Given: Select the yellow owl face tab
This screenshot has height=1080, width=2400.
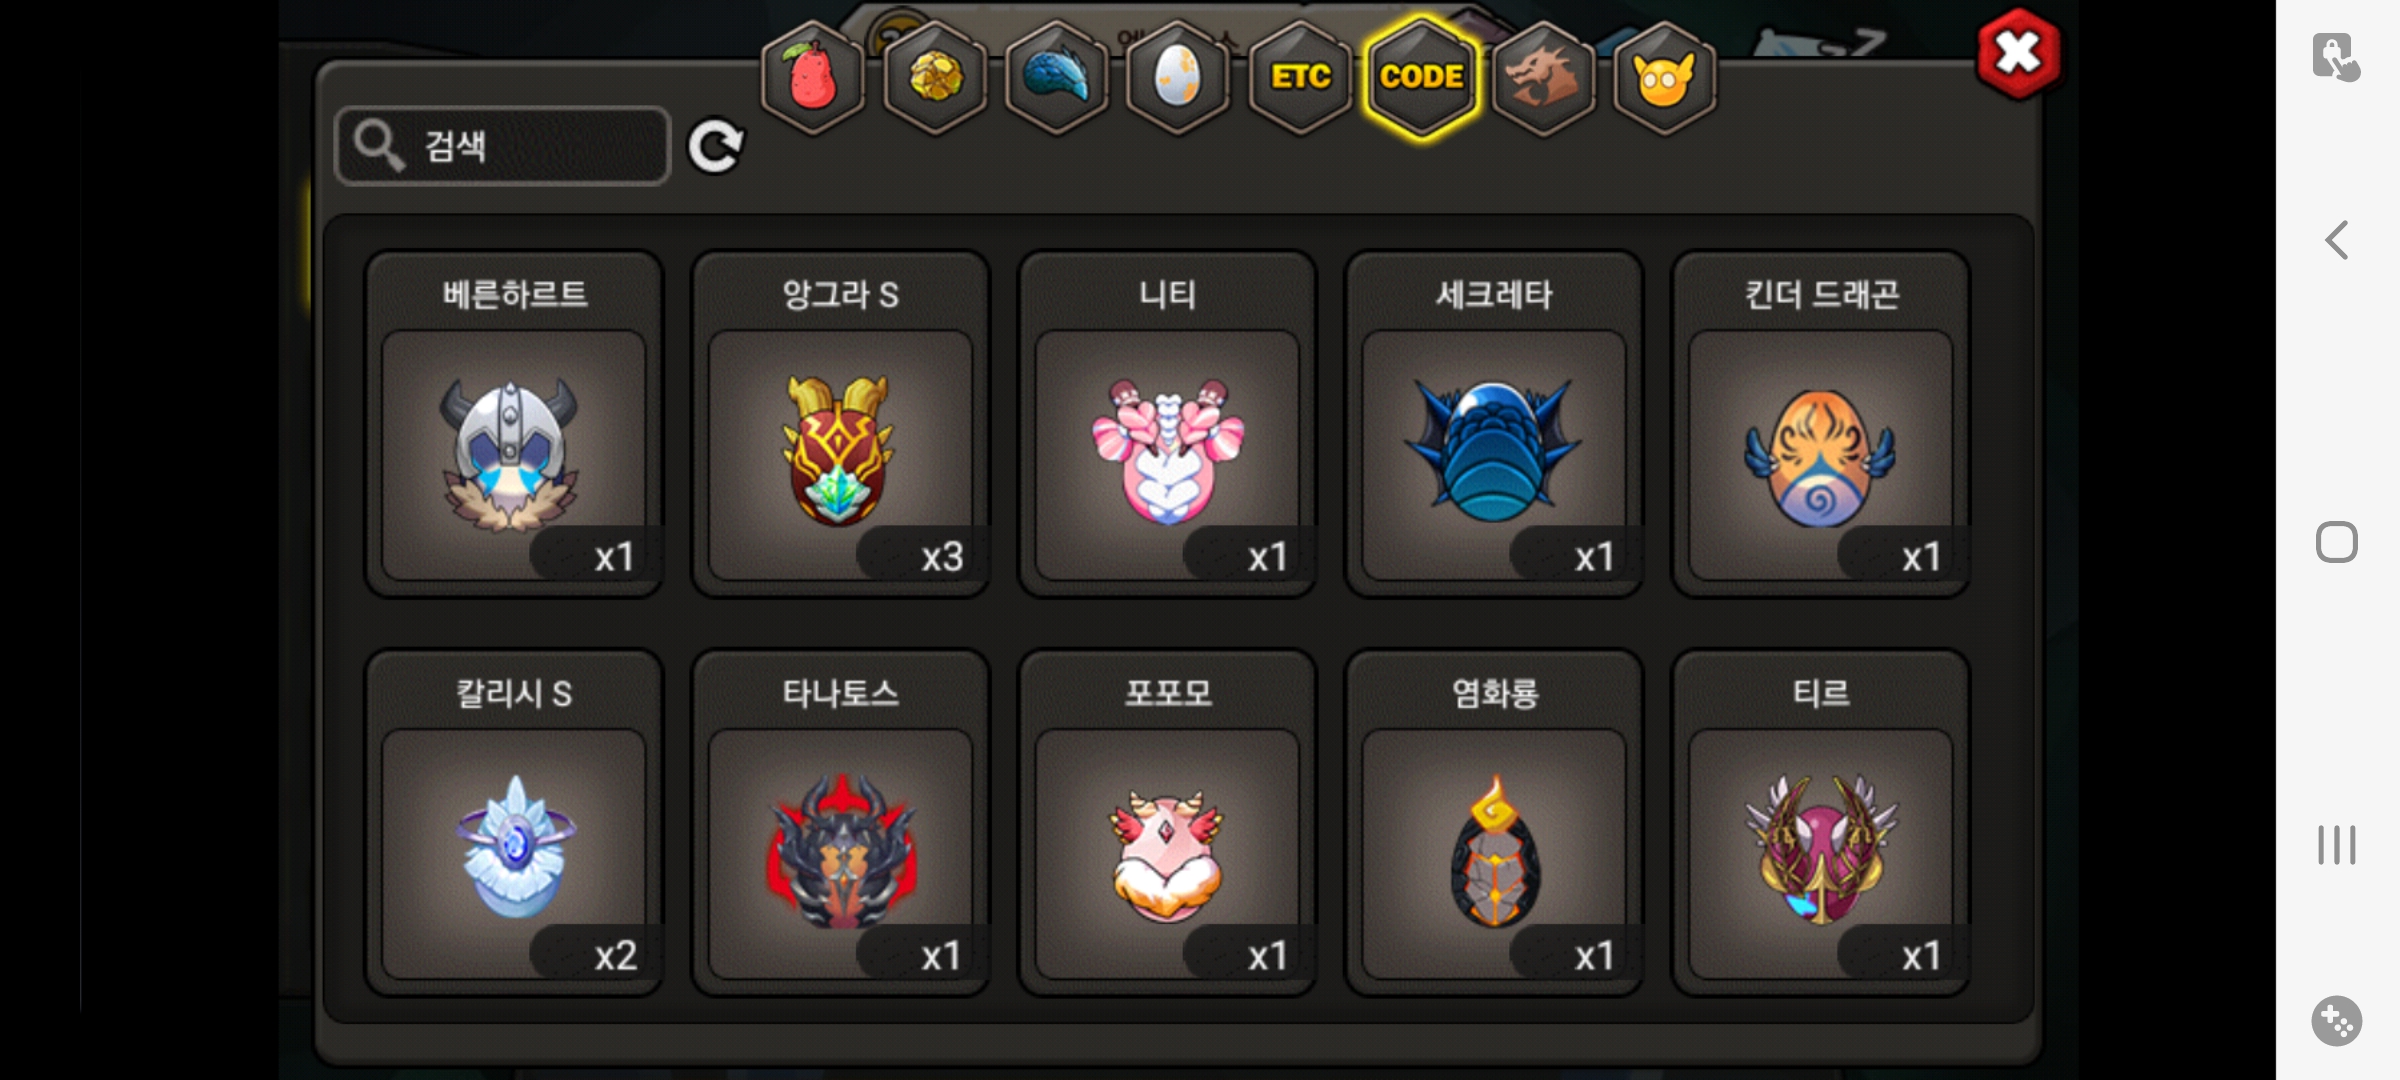Looking at the screenshot, I should [x=1665, y=77].
